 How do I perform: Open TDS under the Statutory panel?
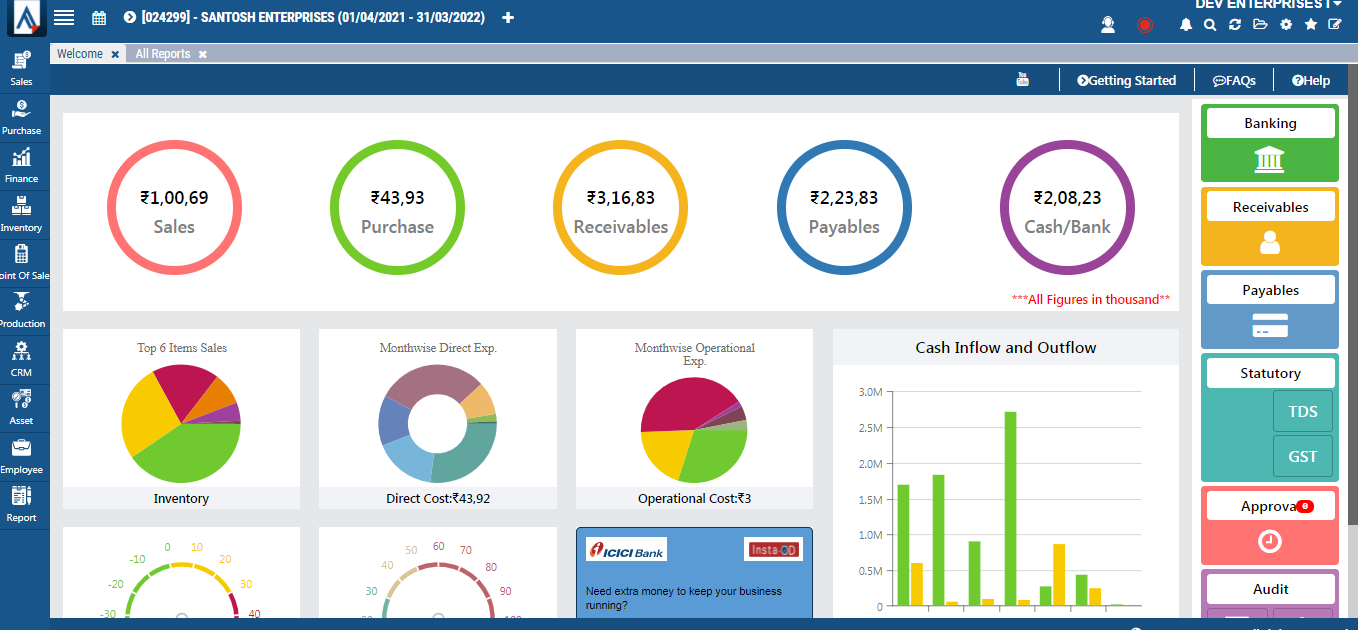click(1302, 410)
